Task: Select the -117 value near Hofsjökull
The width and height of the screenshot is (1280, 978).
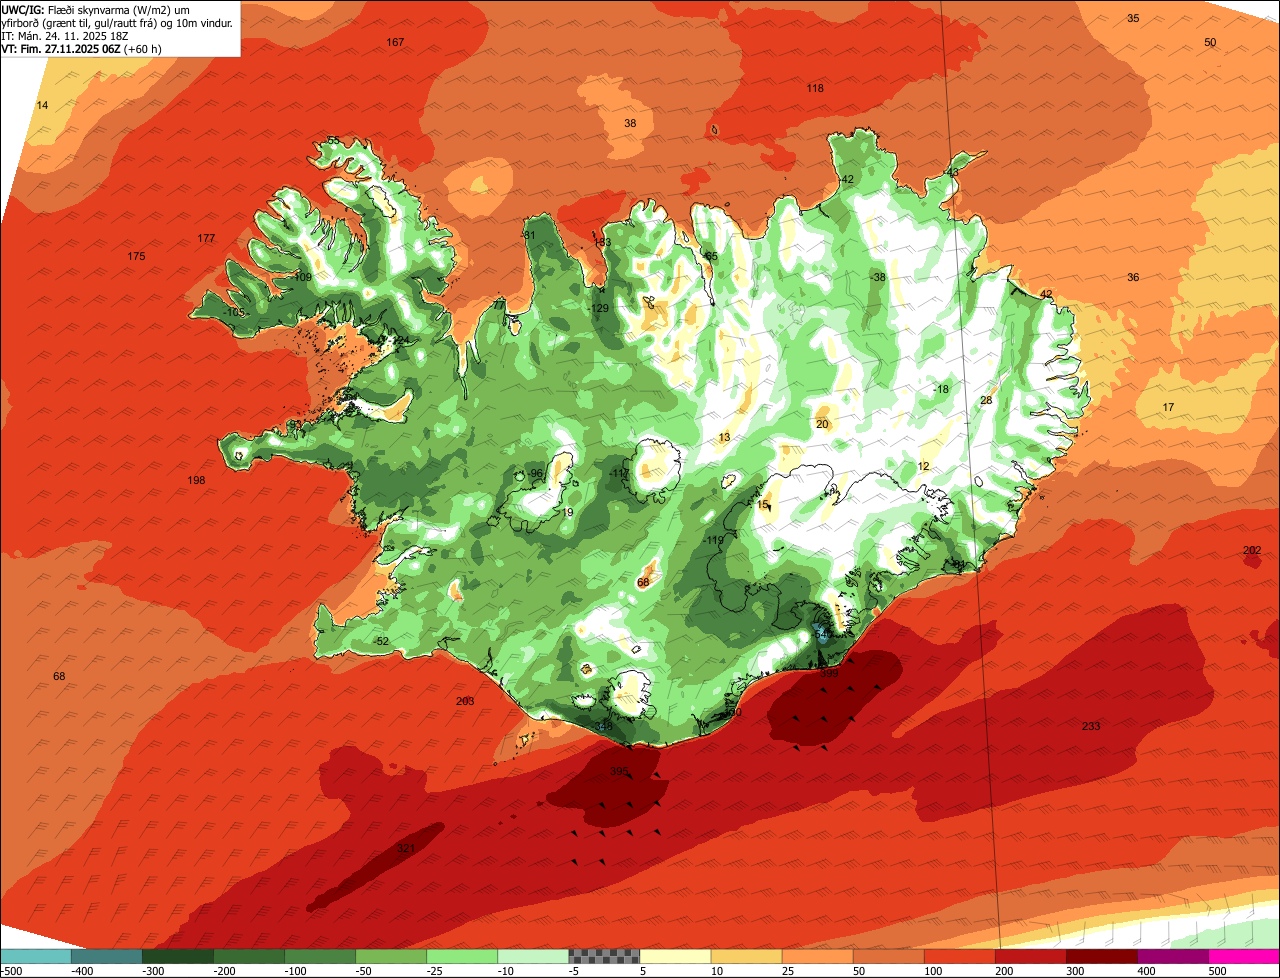Action: (x=619, y=473)
